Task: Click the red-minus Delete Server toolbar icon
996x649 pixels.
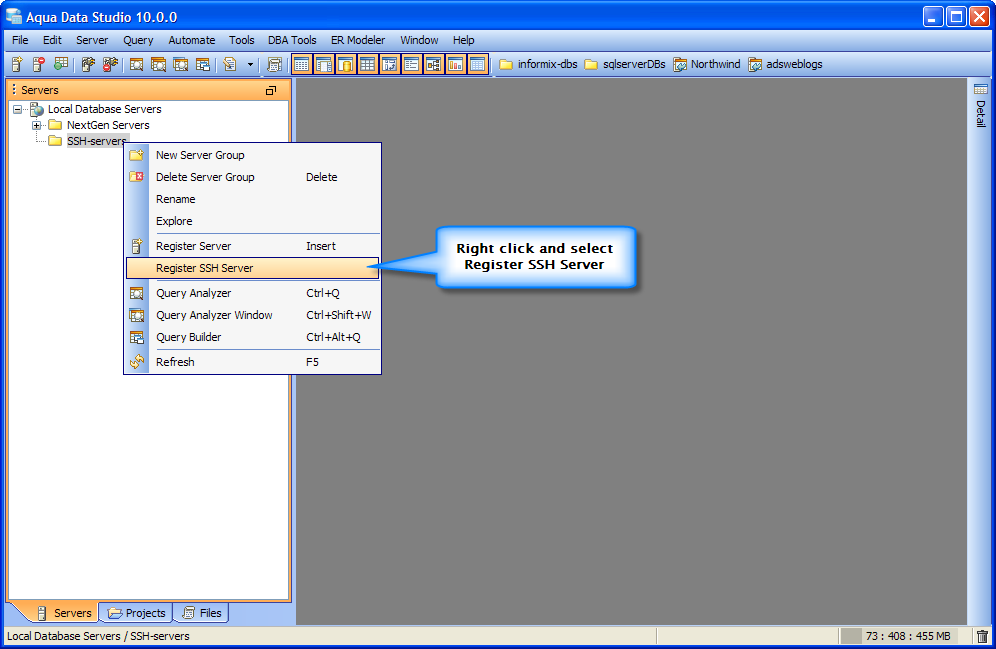Action: (39, 64)
